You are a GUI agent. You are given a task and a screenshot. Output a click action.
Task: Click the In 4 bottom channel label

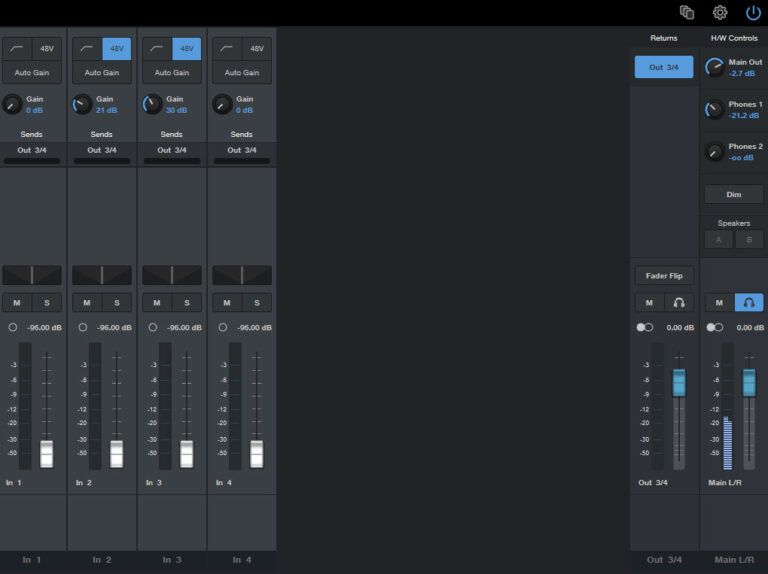[x=242, y=559]
